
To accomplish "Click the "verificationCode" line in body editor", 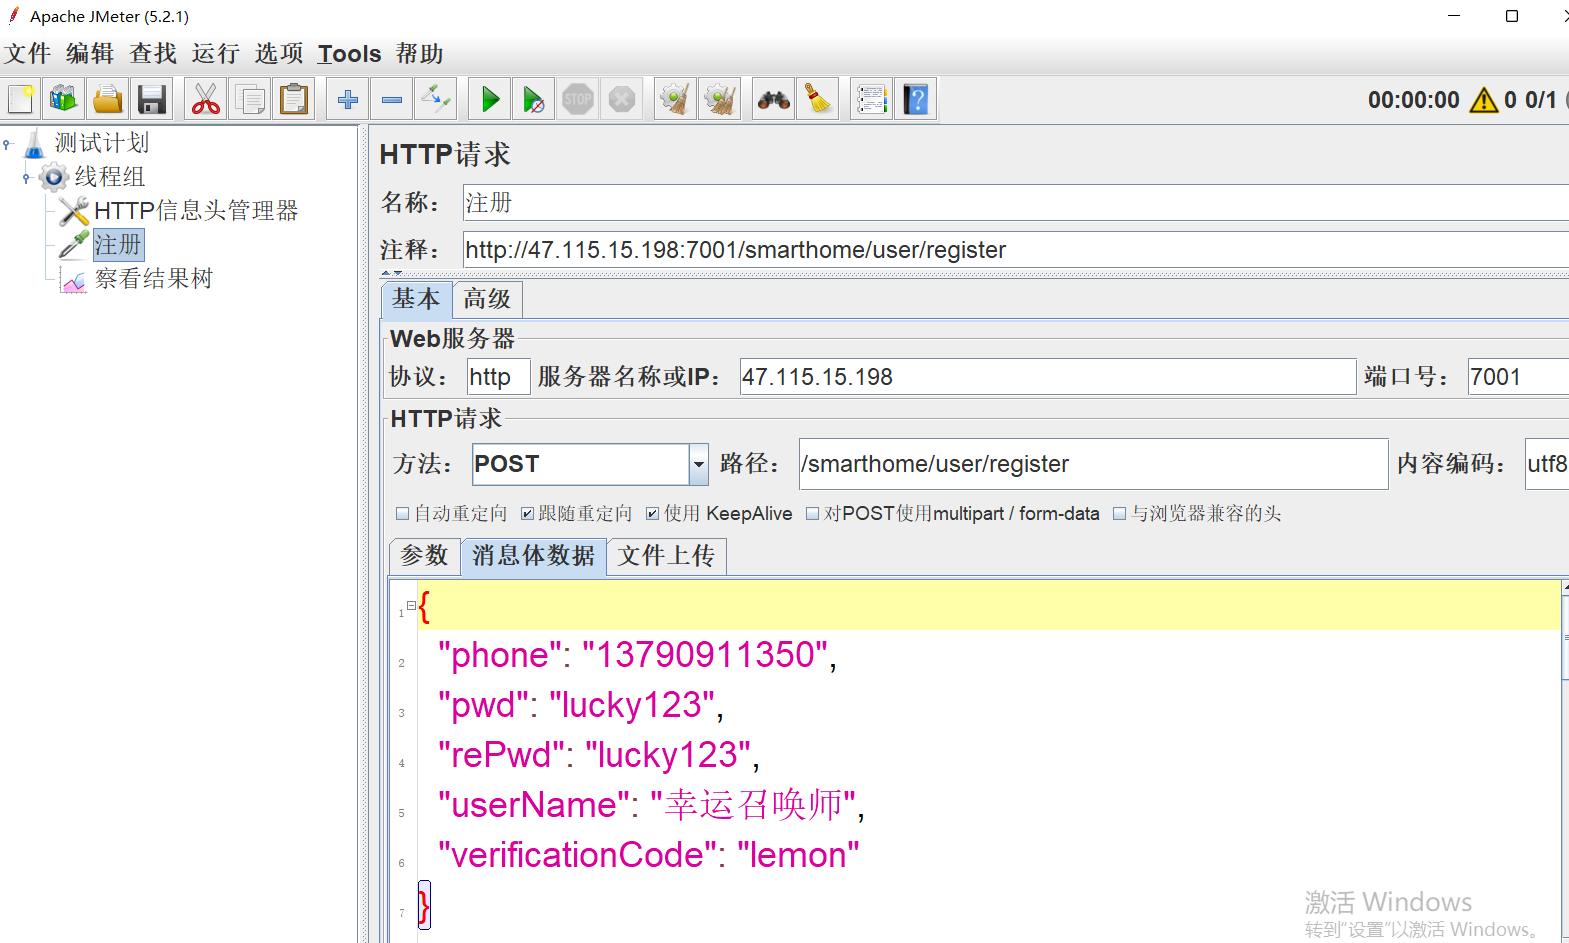I will click(x=648, y=855).
